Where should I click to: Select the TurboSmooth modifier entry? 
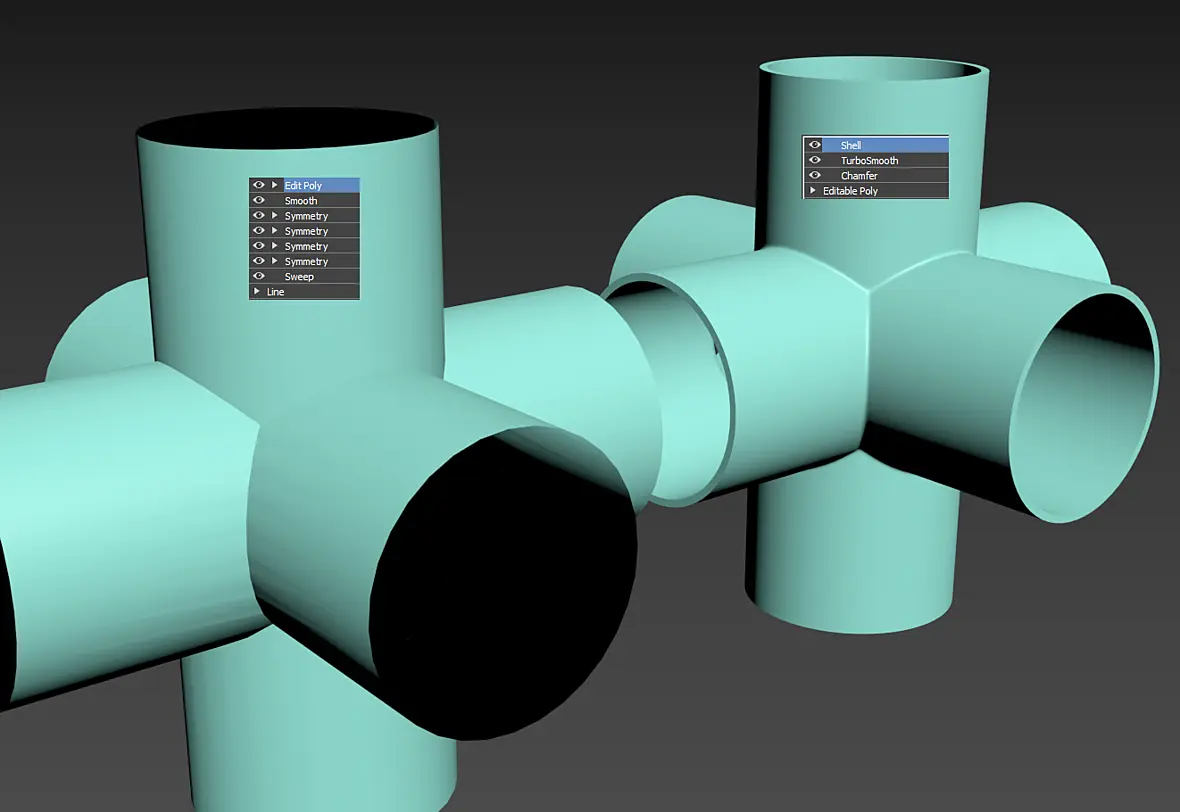coord(869,160)
